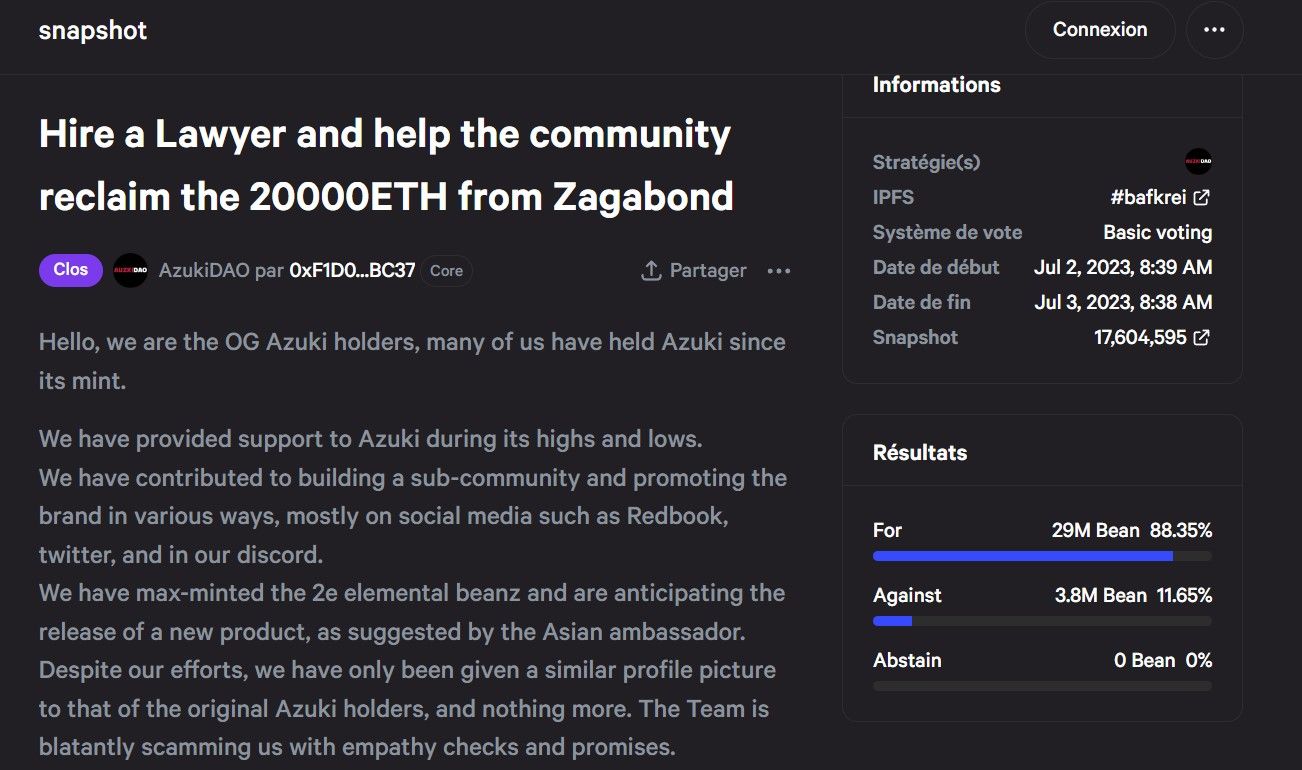The width and height of the screenshot is (1302, 770).
Task: Click the Abstain results bar
Action: [1042, 686]
